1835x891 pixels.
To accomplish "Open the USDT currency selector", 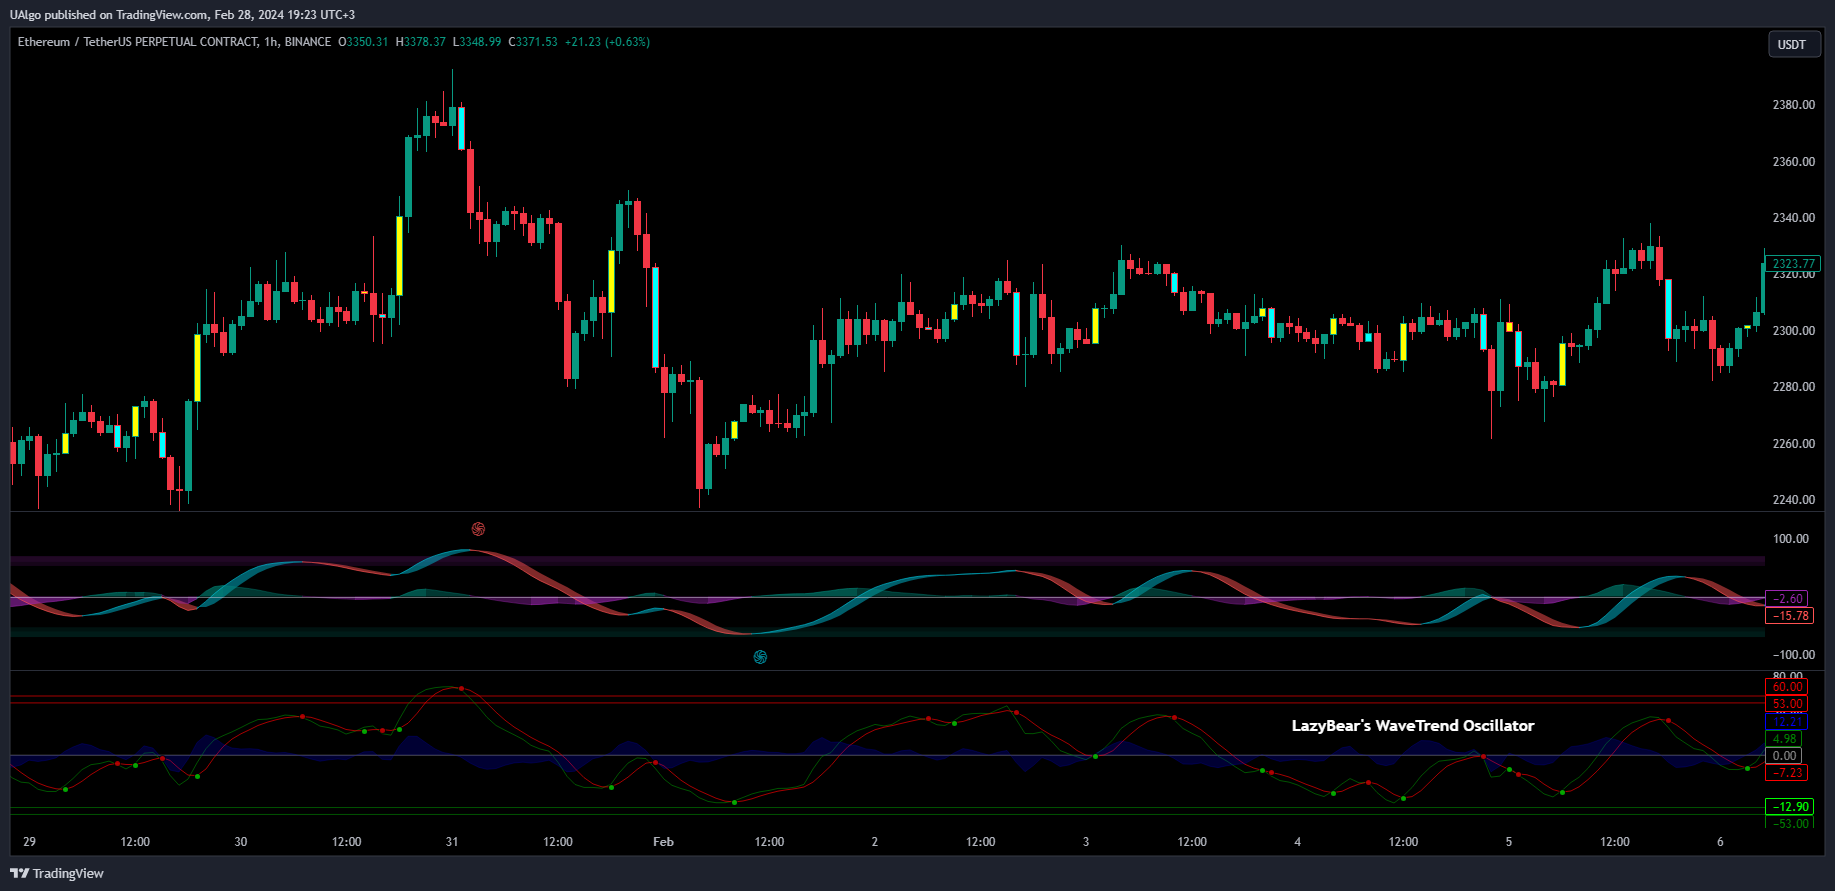I will pyautogui.click(x=1792, y=44).
